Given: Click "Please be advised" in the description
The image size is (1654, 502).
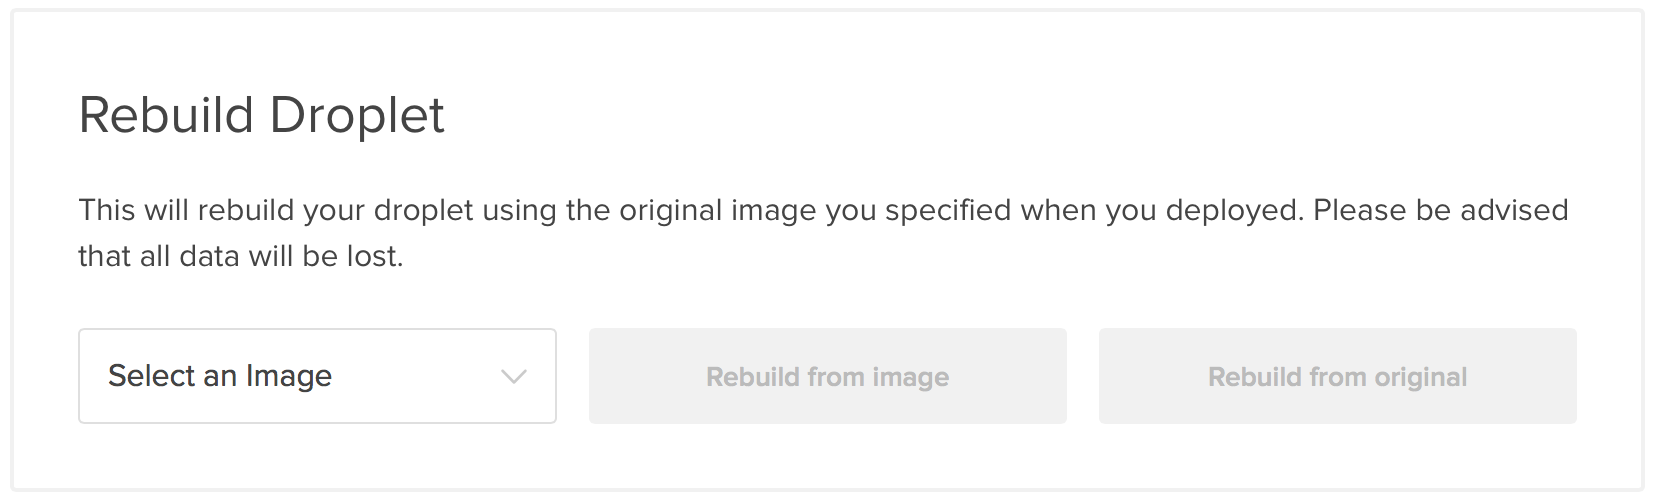Looking at the screenshot, I should pyautogui.click(x=1440, y=211).
